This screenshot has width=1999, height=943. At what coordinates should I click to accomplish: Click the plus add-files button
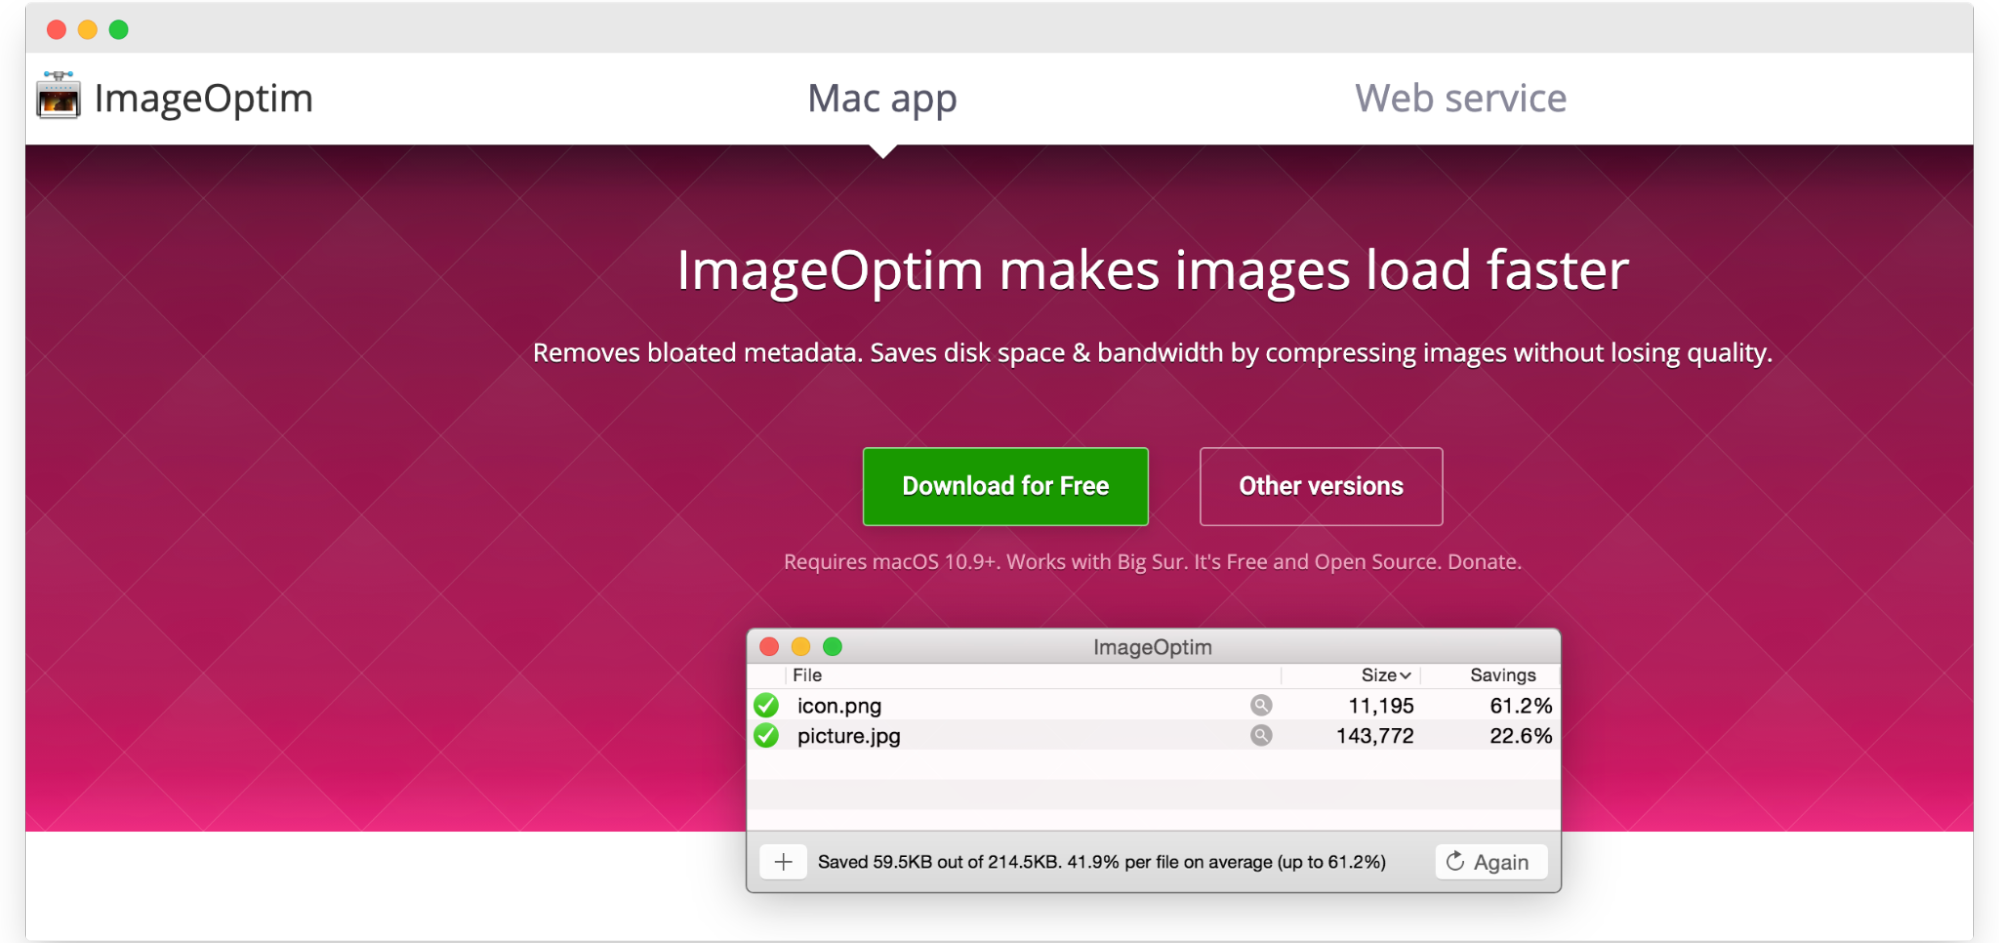(x=784, y=862)
